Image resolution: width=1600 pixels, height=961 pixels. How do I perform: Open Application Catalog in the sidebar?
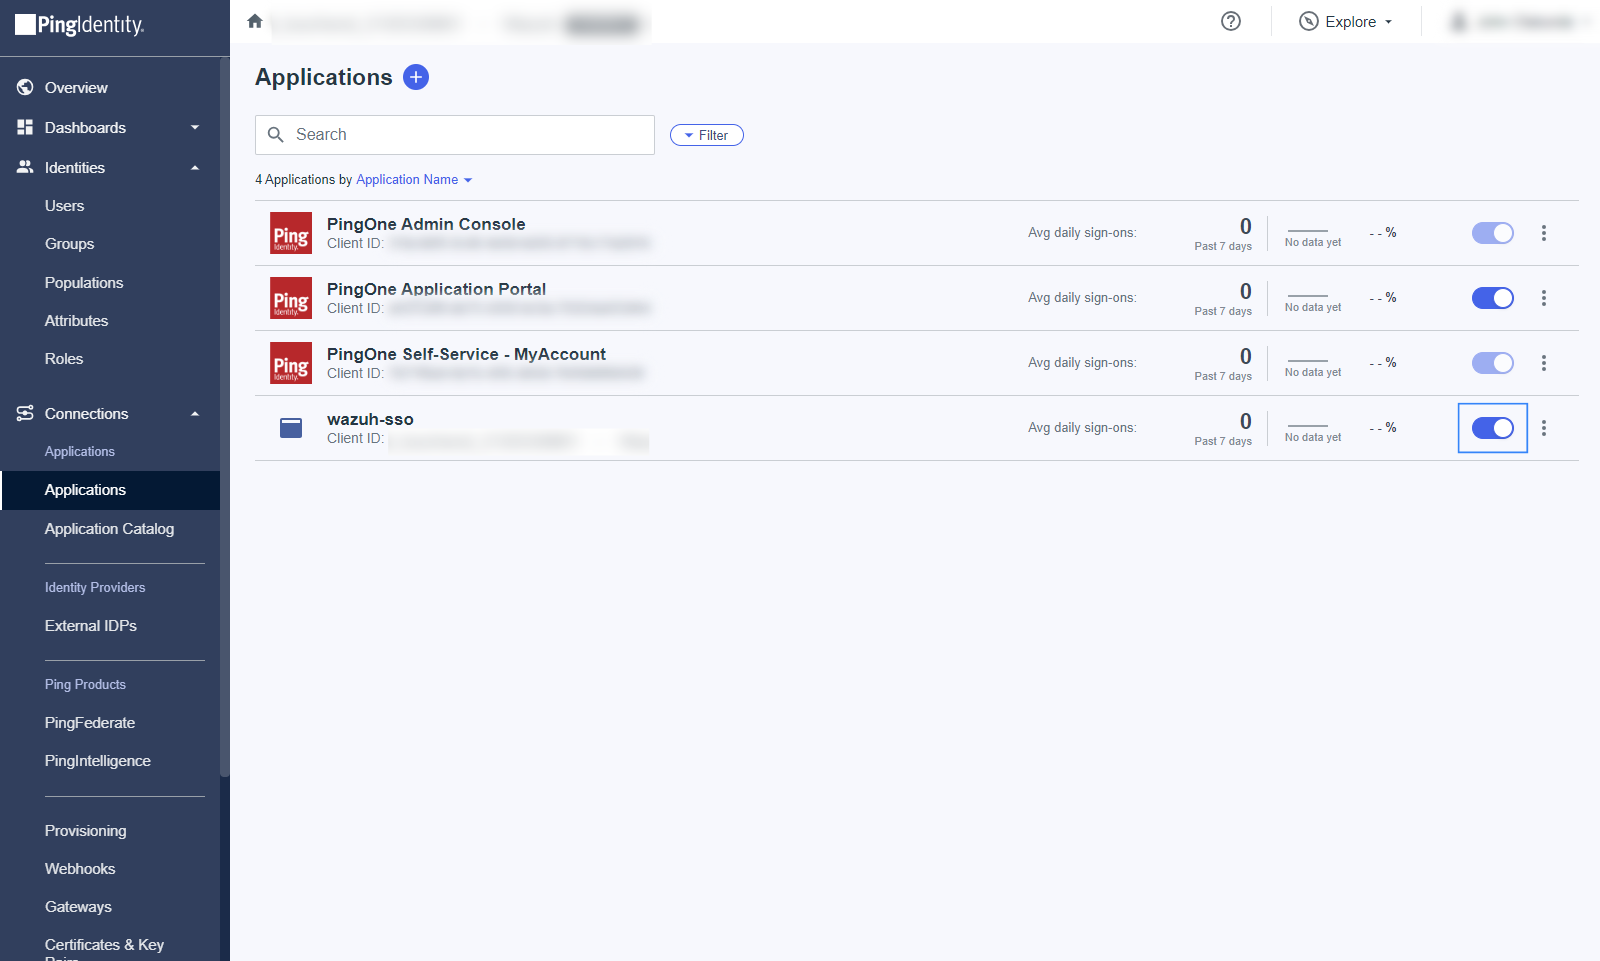[109, 529]
